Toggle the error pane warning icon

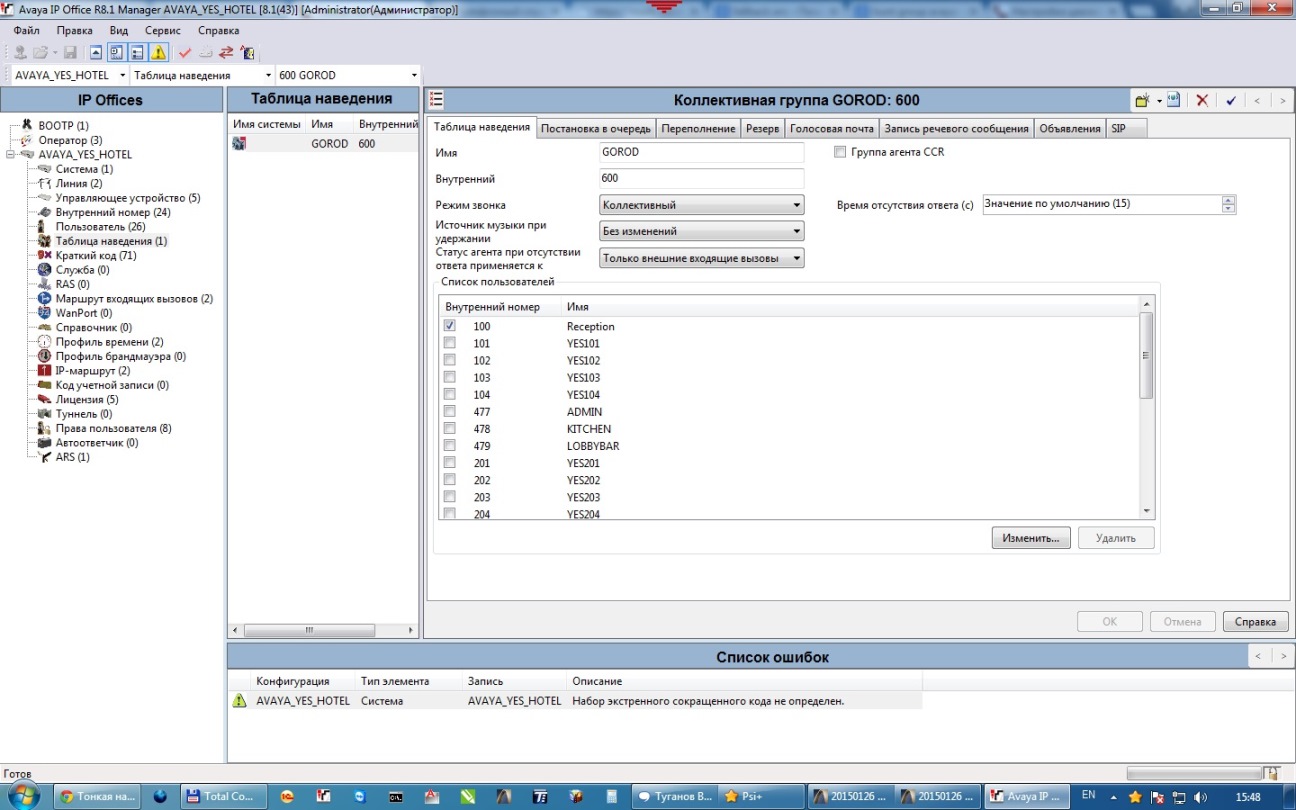click(158, 52)
